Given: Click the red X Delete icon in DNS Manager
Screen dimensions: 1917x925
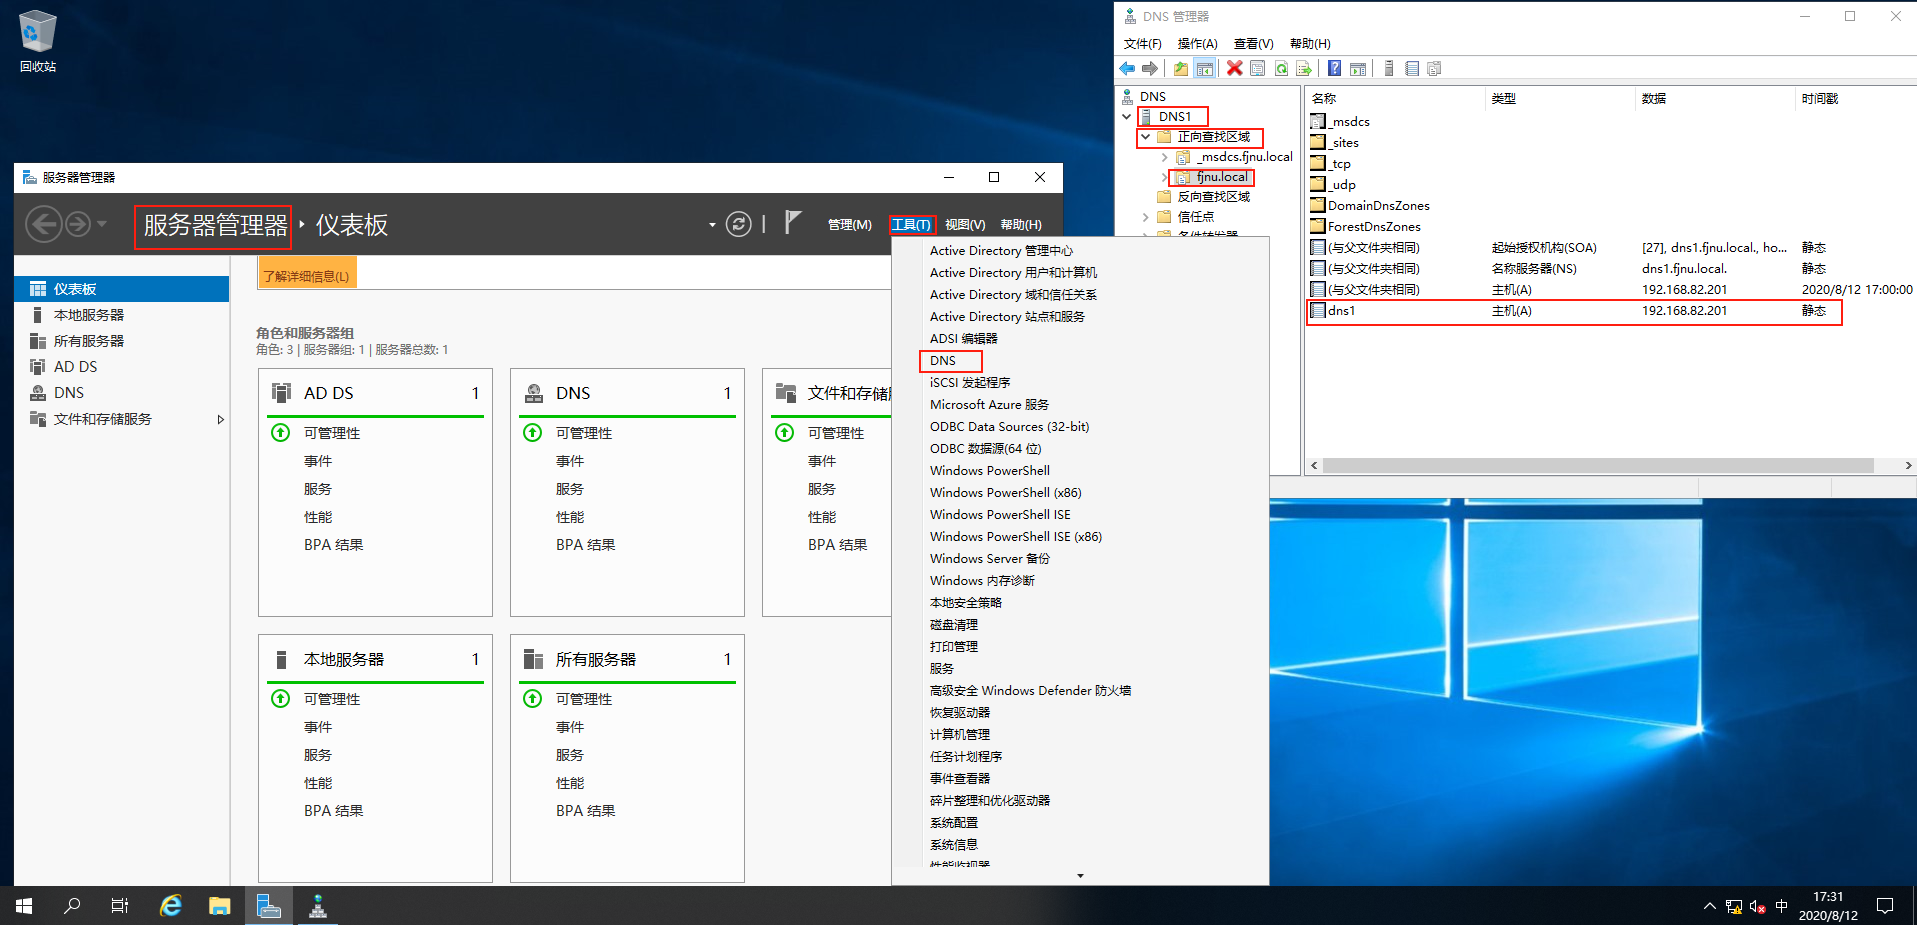Looking at the screenshot, I should point(1235,69).
